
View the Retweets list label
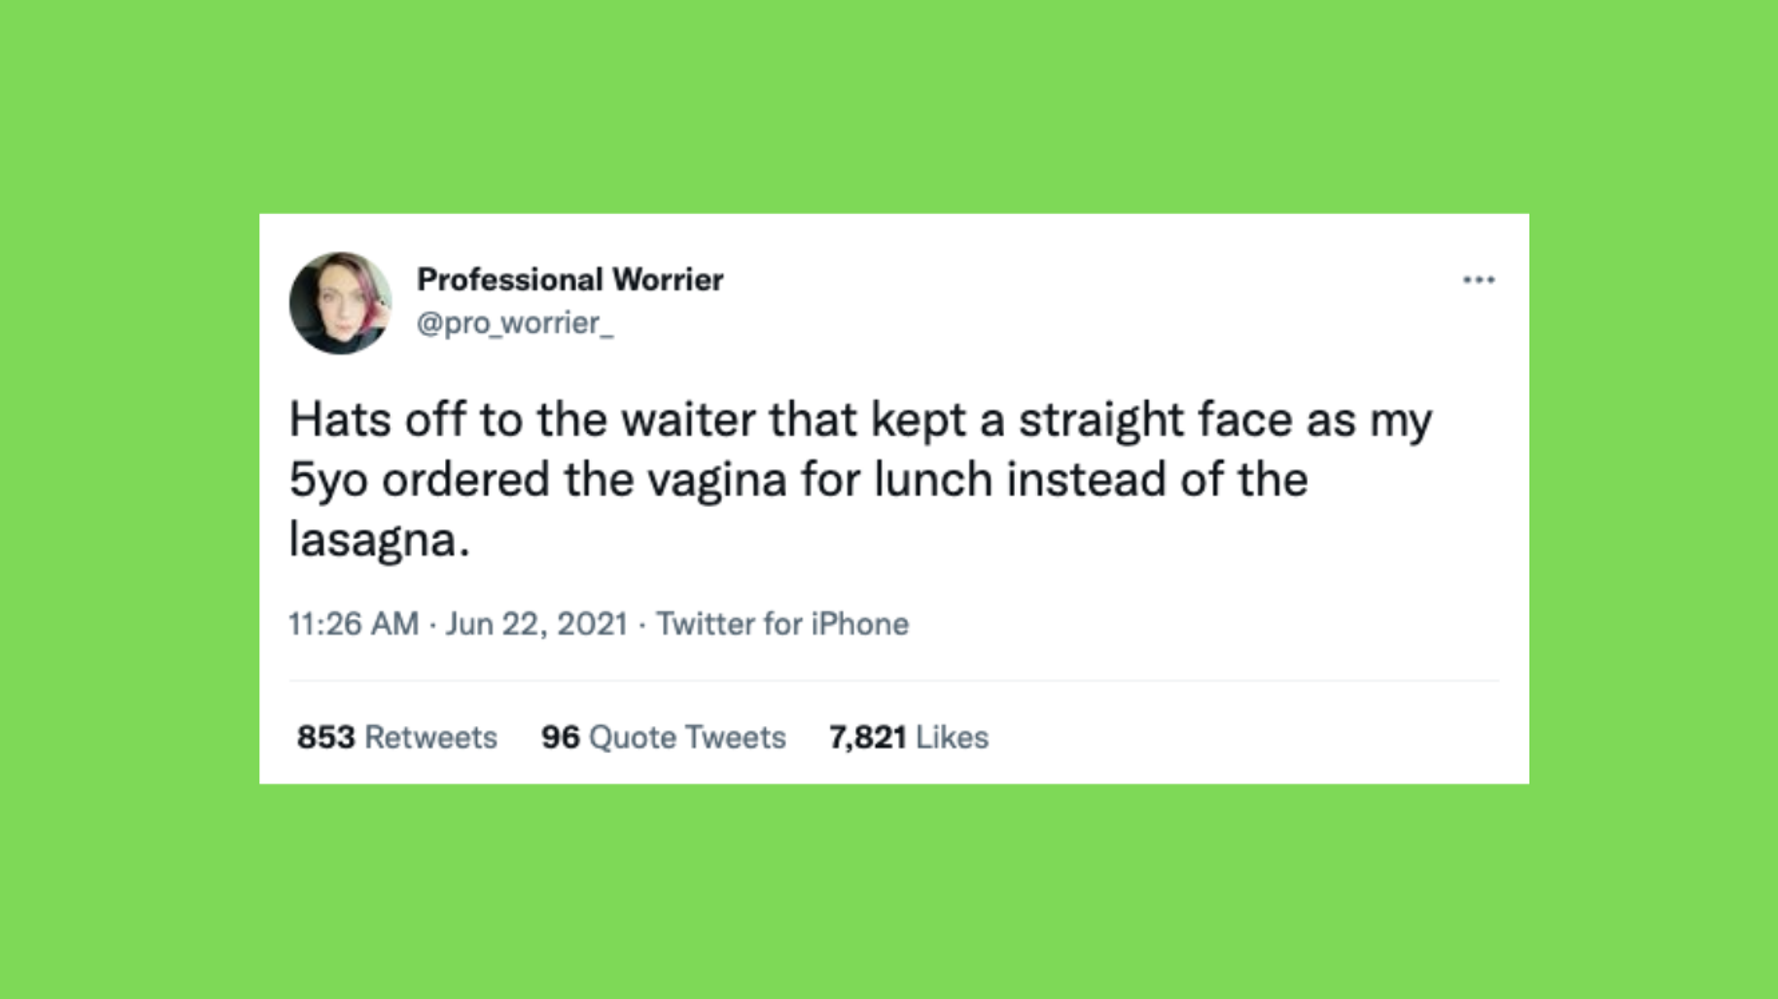(x=431, y=737)
